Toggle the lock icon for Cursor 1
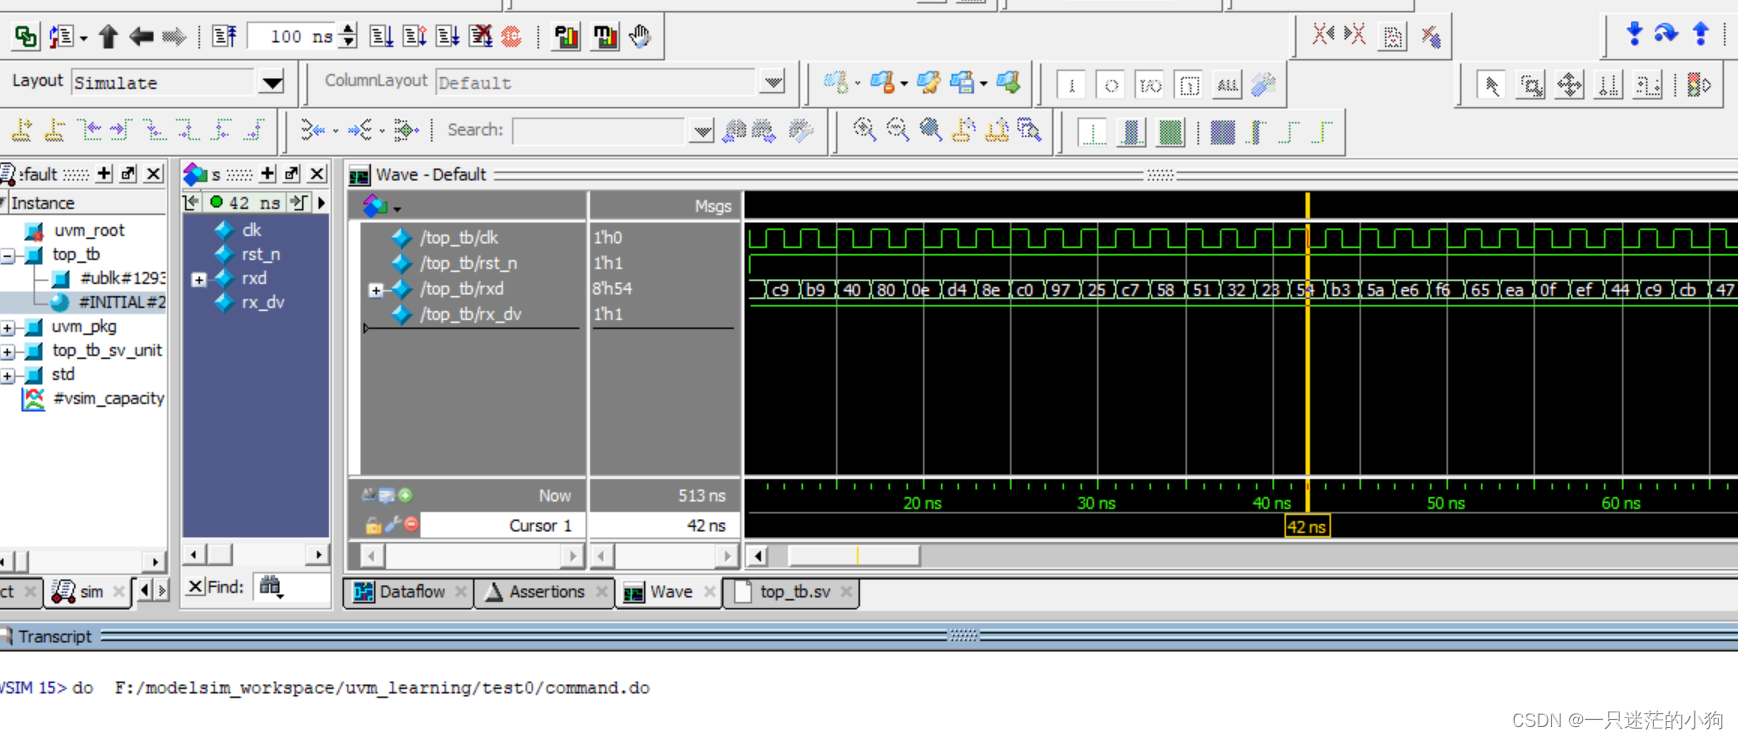The height and width of the screenshot is (739, 1738). [x=373, y=525]
